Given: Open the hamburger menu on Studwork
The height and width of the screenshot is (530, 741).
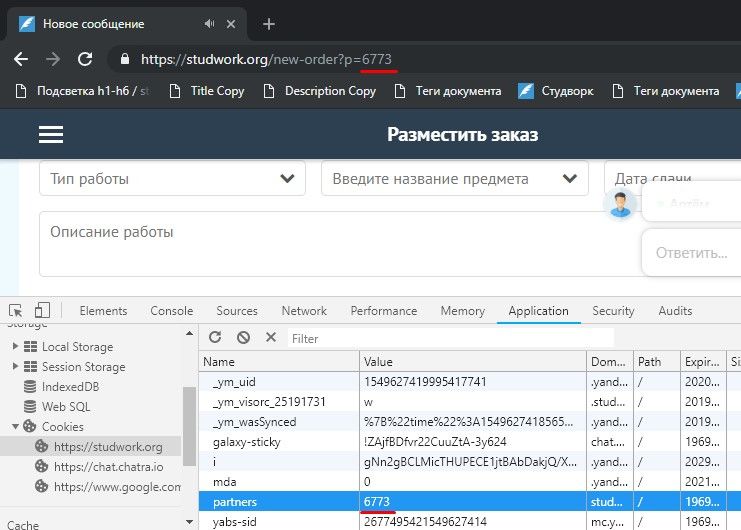Looking at the screenshot, I should pos(50,134).
